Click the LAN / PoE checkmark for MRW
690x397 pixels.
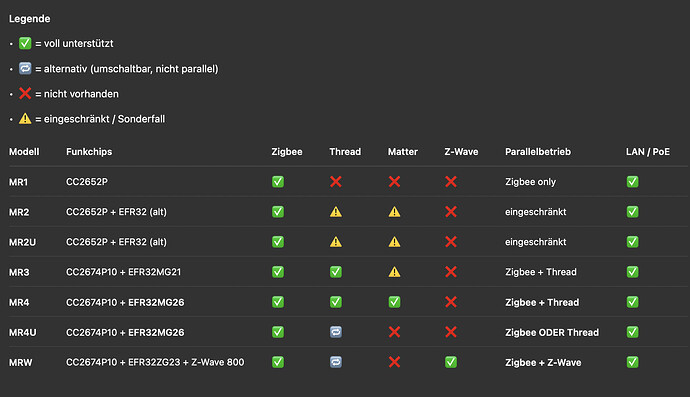click(x=632, y=362)
